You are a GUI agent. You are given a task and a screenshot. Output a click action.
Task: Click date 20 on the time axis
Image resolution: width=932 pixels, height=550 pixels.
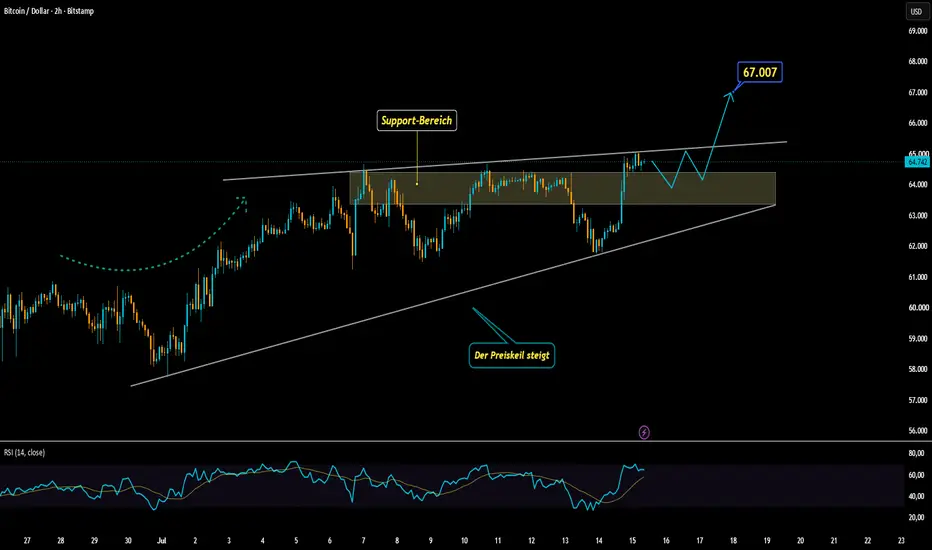coord(801,540)
